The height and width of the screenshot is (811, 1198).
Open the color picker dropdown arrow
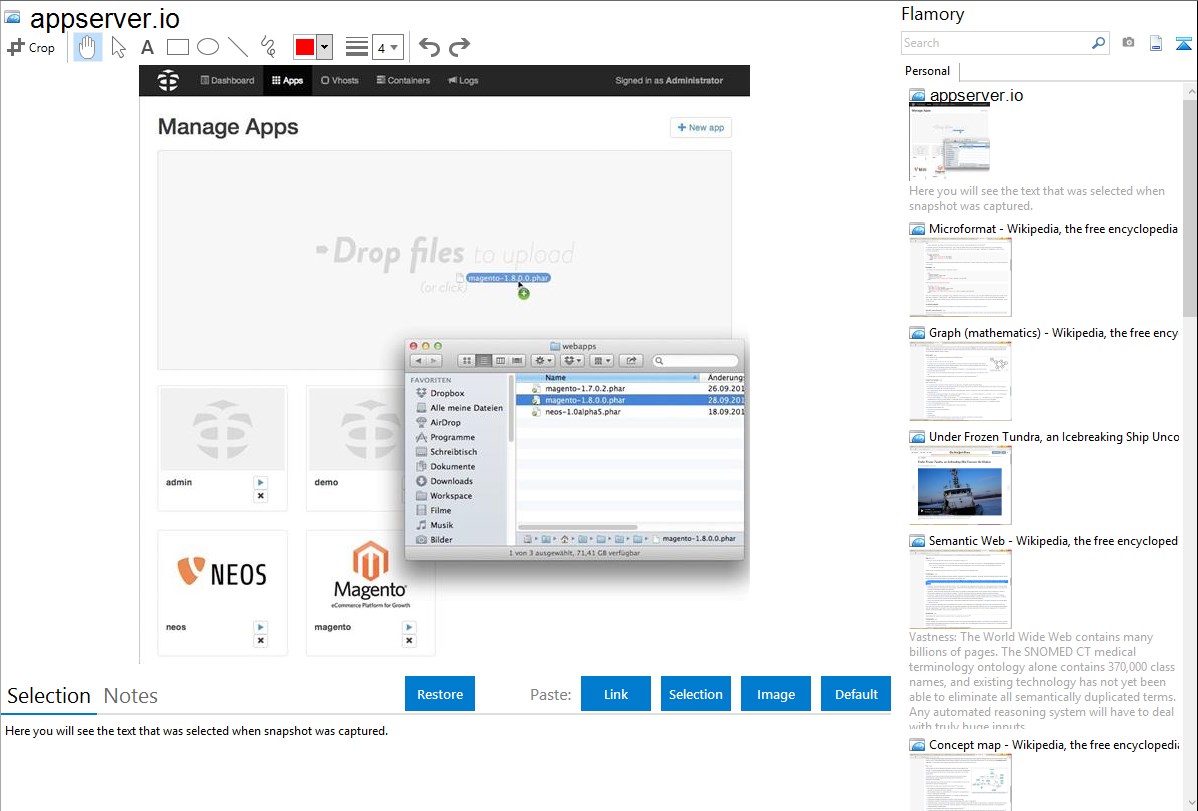324,47
